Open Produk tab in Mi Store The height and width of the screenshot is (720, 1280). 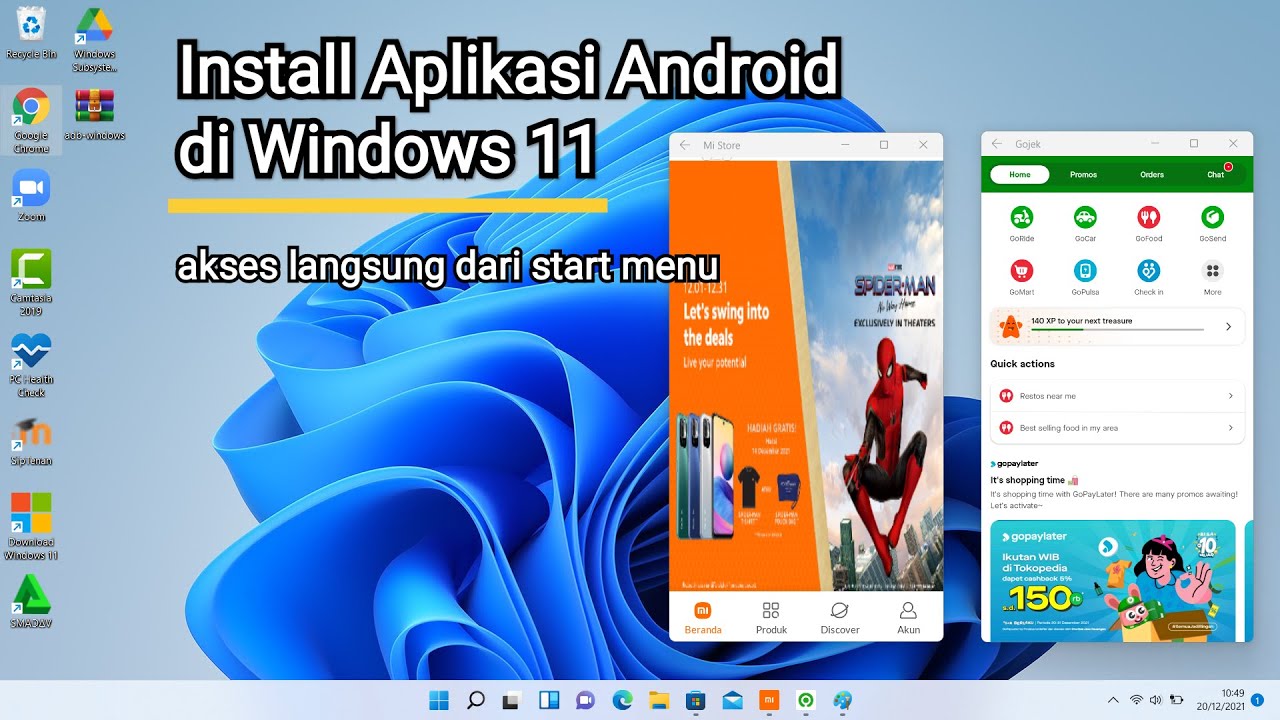pos(771,618)
